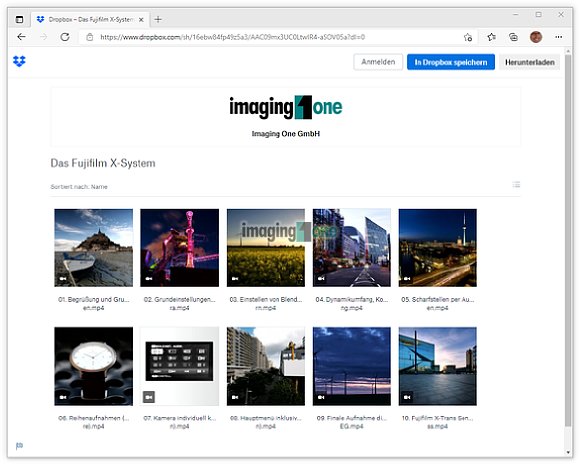Open the user profile avatar
The width and height of the screenshot is (580, 464).
tap(536, 37)
